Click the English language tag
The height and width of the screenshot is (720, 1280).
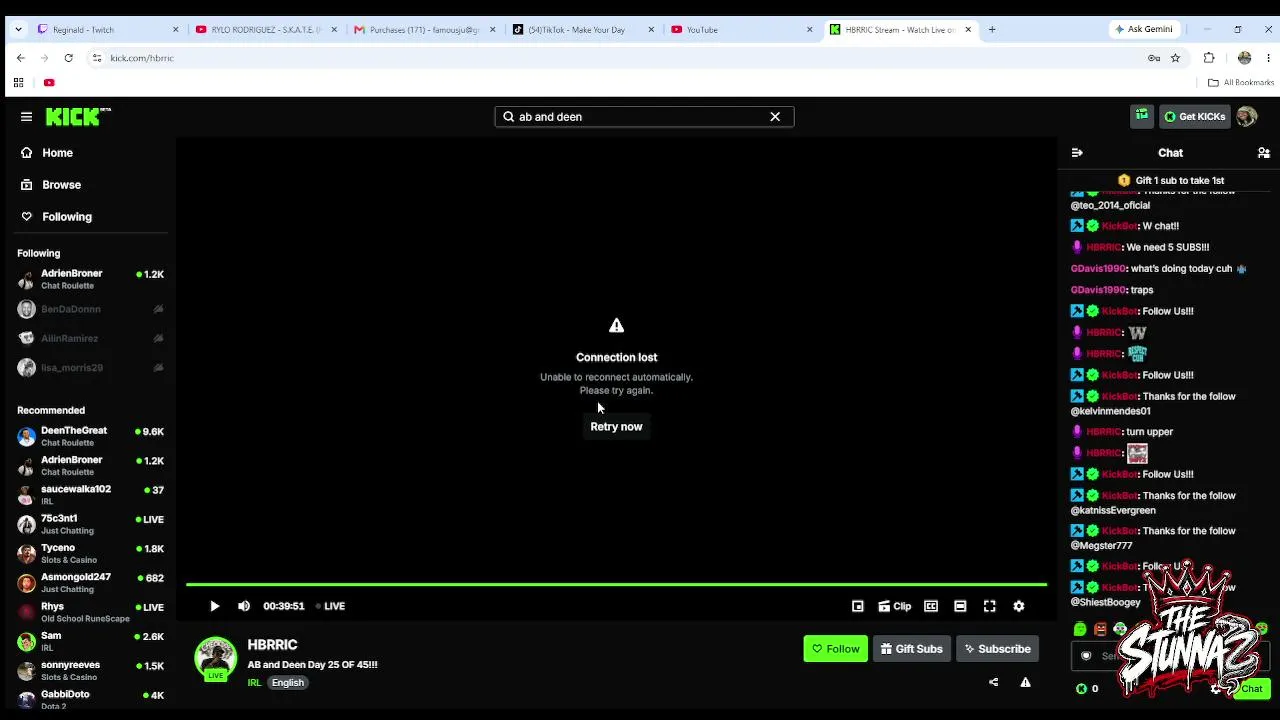(x=287, y=683)
